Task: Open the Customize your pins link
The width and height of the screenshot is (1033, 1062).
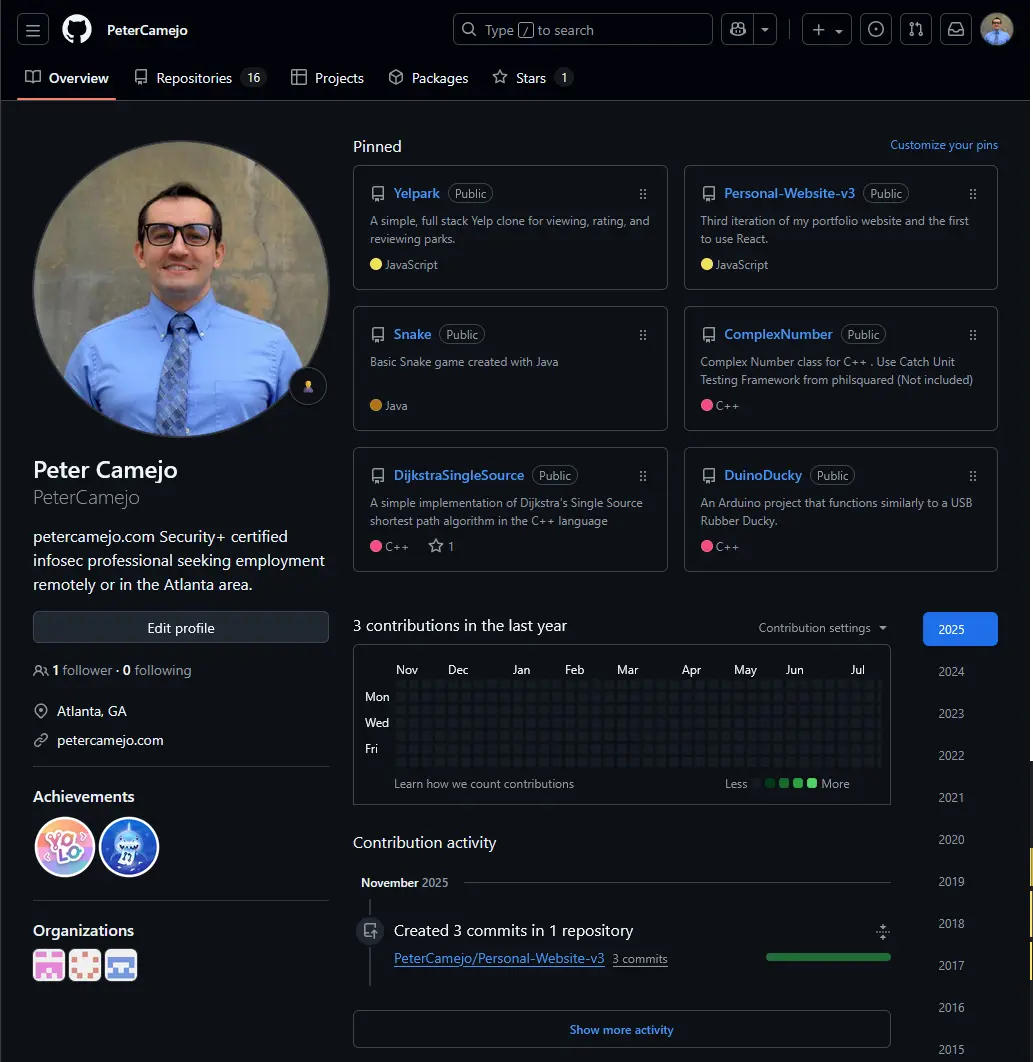Action: click(x=943, y=145)
